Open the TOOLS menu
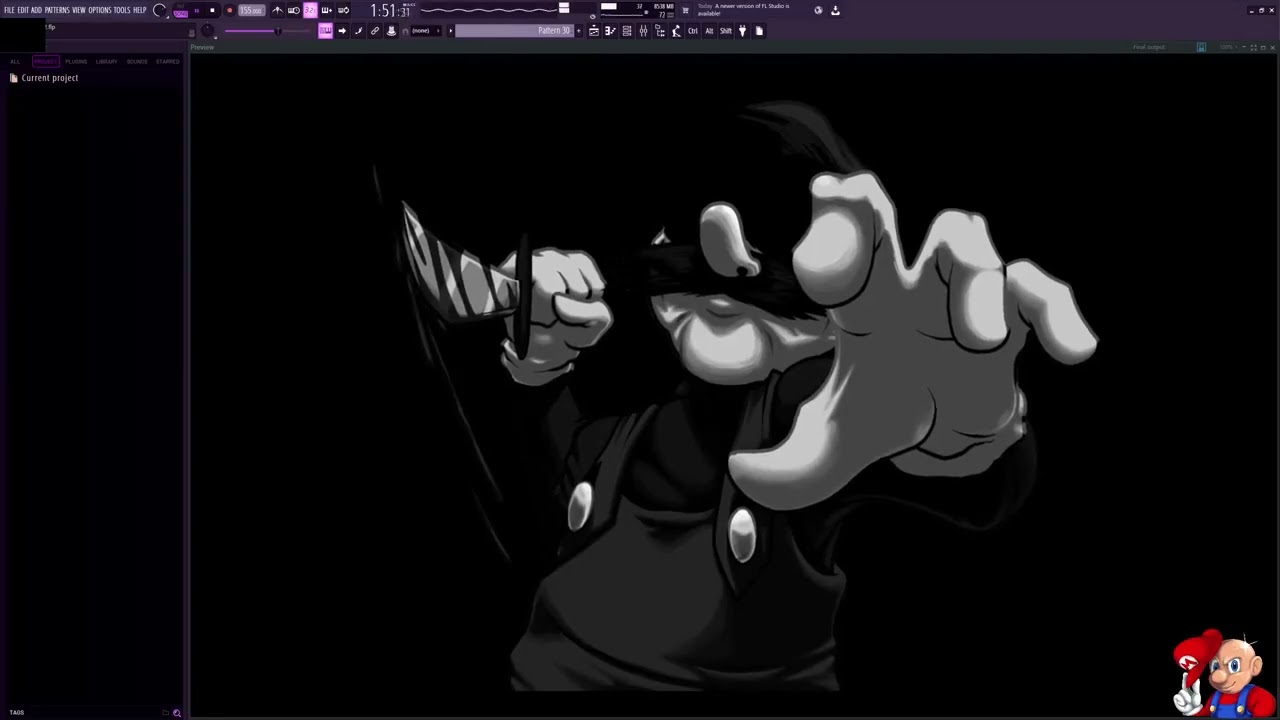 coord(122,10)
